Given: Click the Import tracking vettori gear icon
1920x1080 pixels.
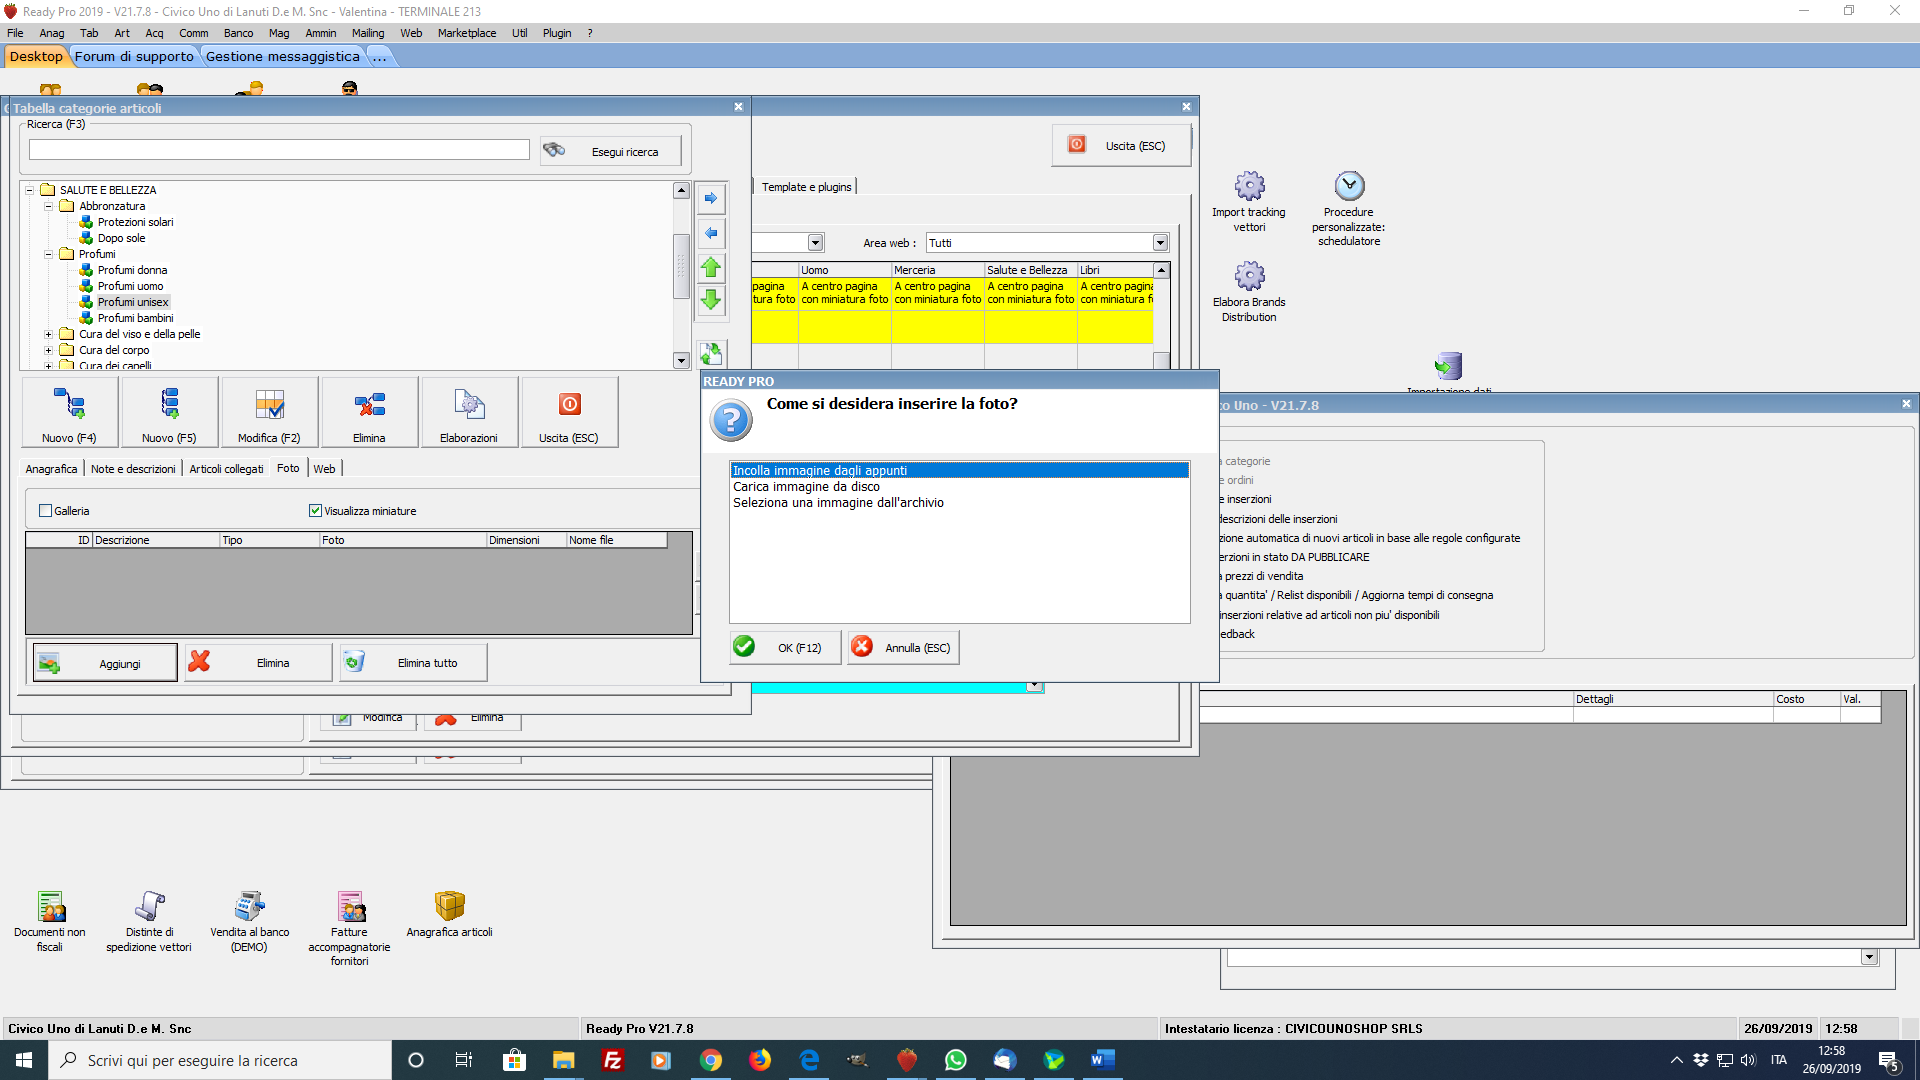Looking at the screenshot, I should (x=1249, y=186).
